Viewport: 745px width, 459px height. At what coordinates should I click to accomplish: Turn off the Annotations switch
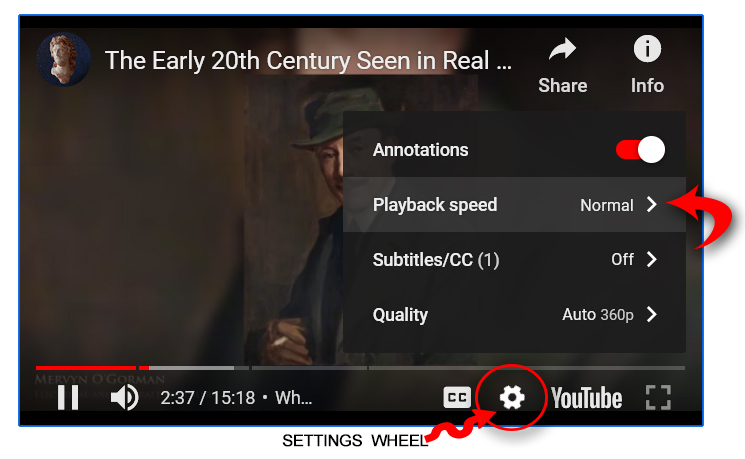point(640,150)
